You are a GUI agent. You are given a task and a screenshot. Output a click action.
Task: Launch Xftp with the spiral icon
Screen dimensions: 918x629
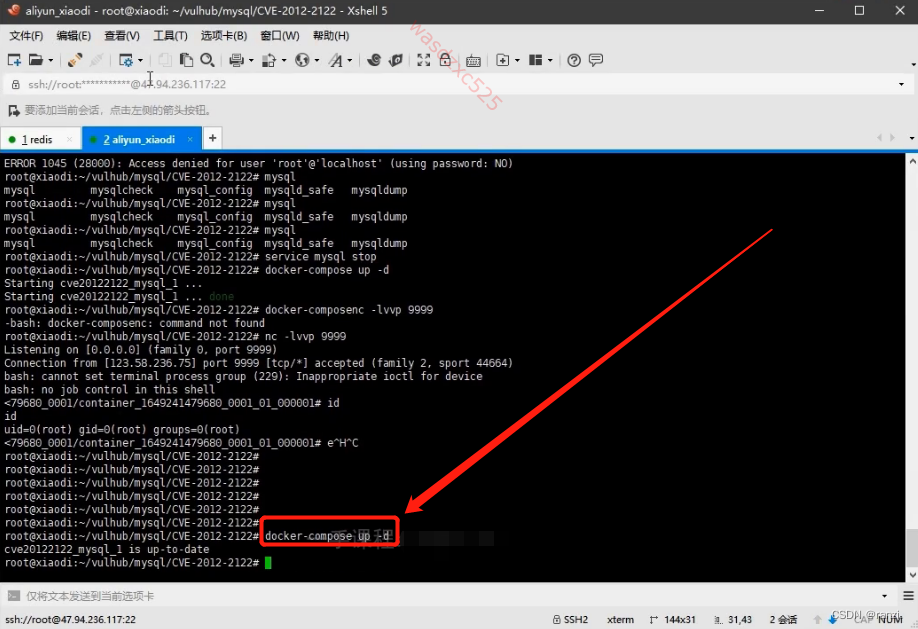(374, 60)
